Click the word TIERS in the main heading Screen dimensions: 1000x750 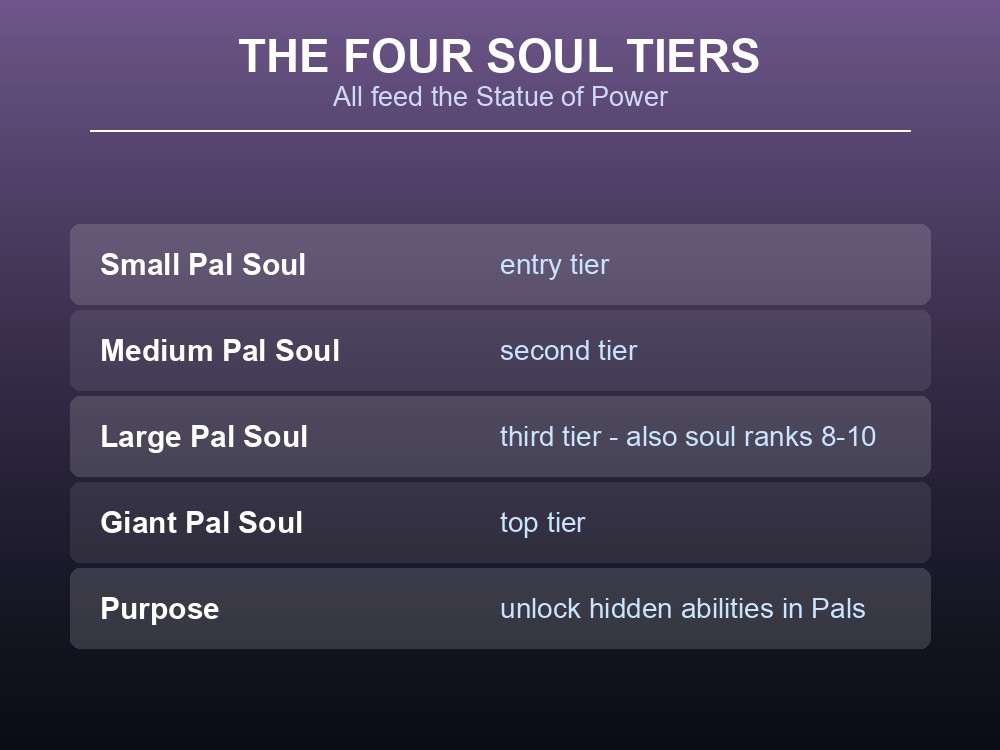[693, 56]
